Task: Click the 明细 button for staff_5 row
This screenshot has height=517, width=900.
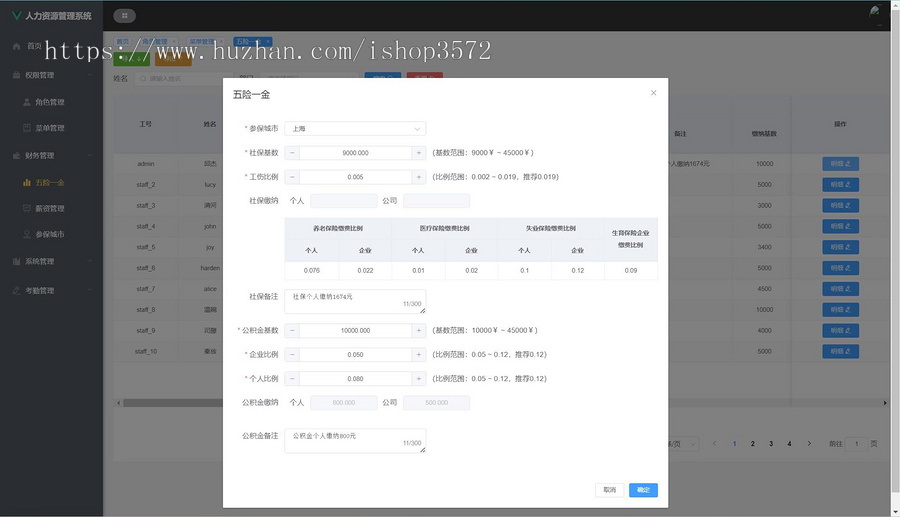Action: coord(840,247)
